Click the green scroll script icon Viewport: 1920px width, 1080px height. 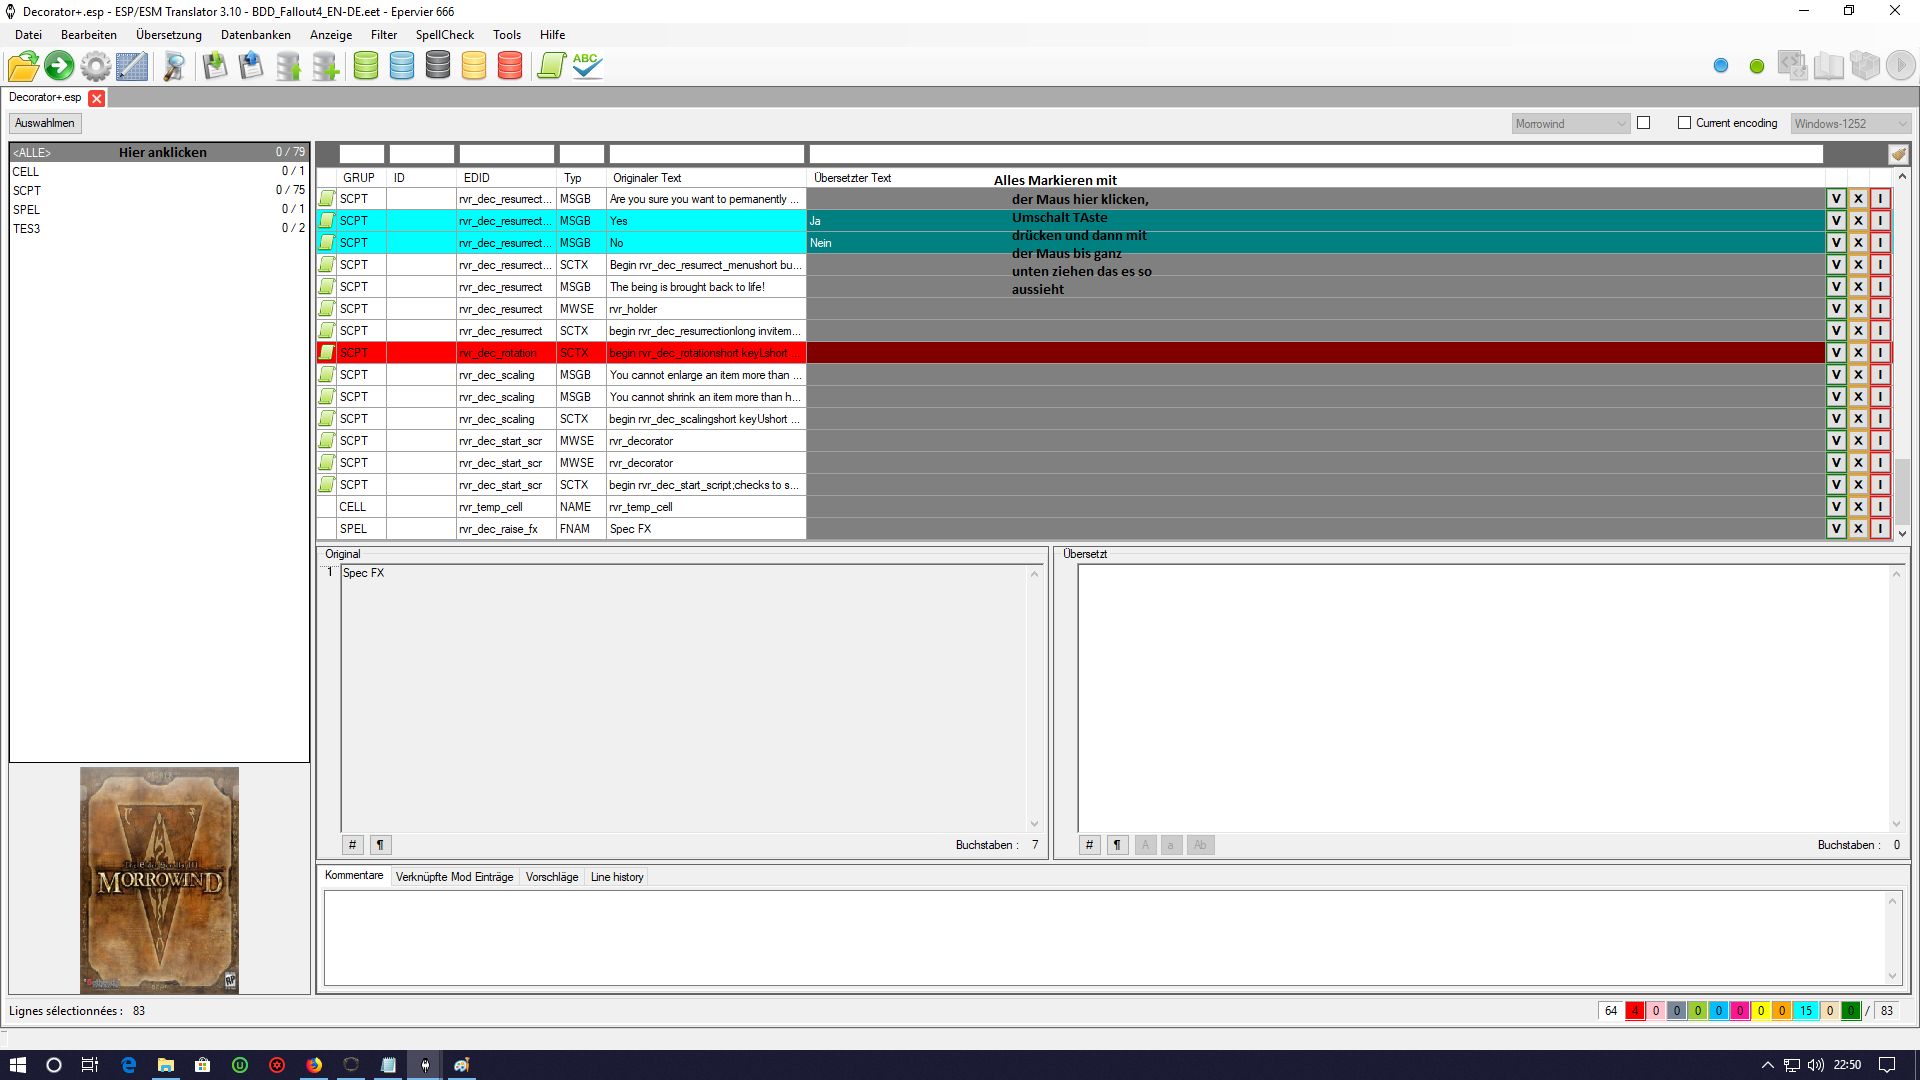551,66
